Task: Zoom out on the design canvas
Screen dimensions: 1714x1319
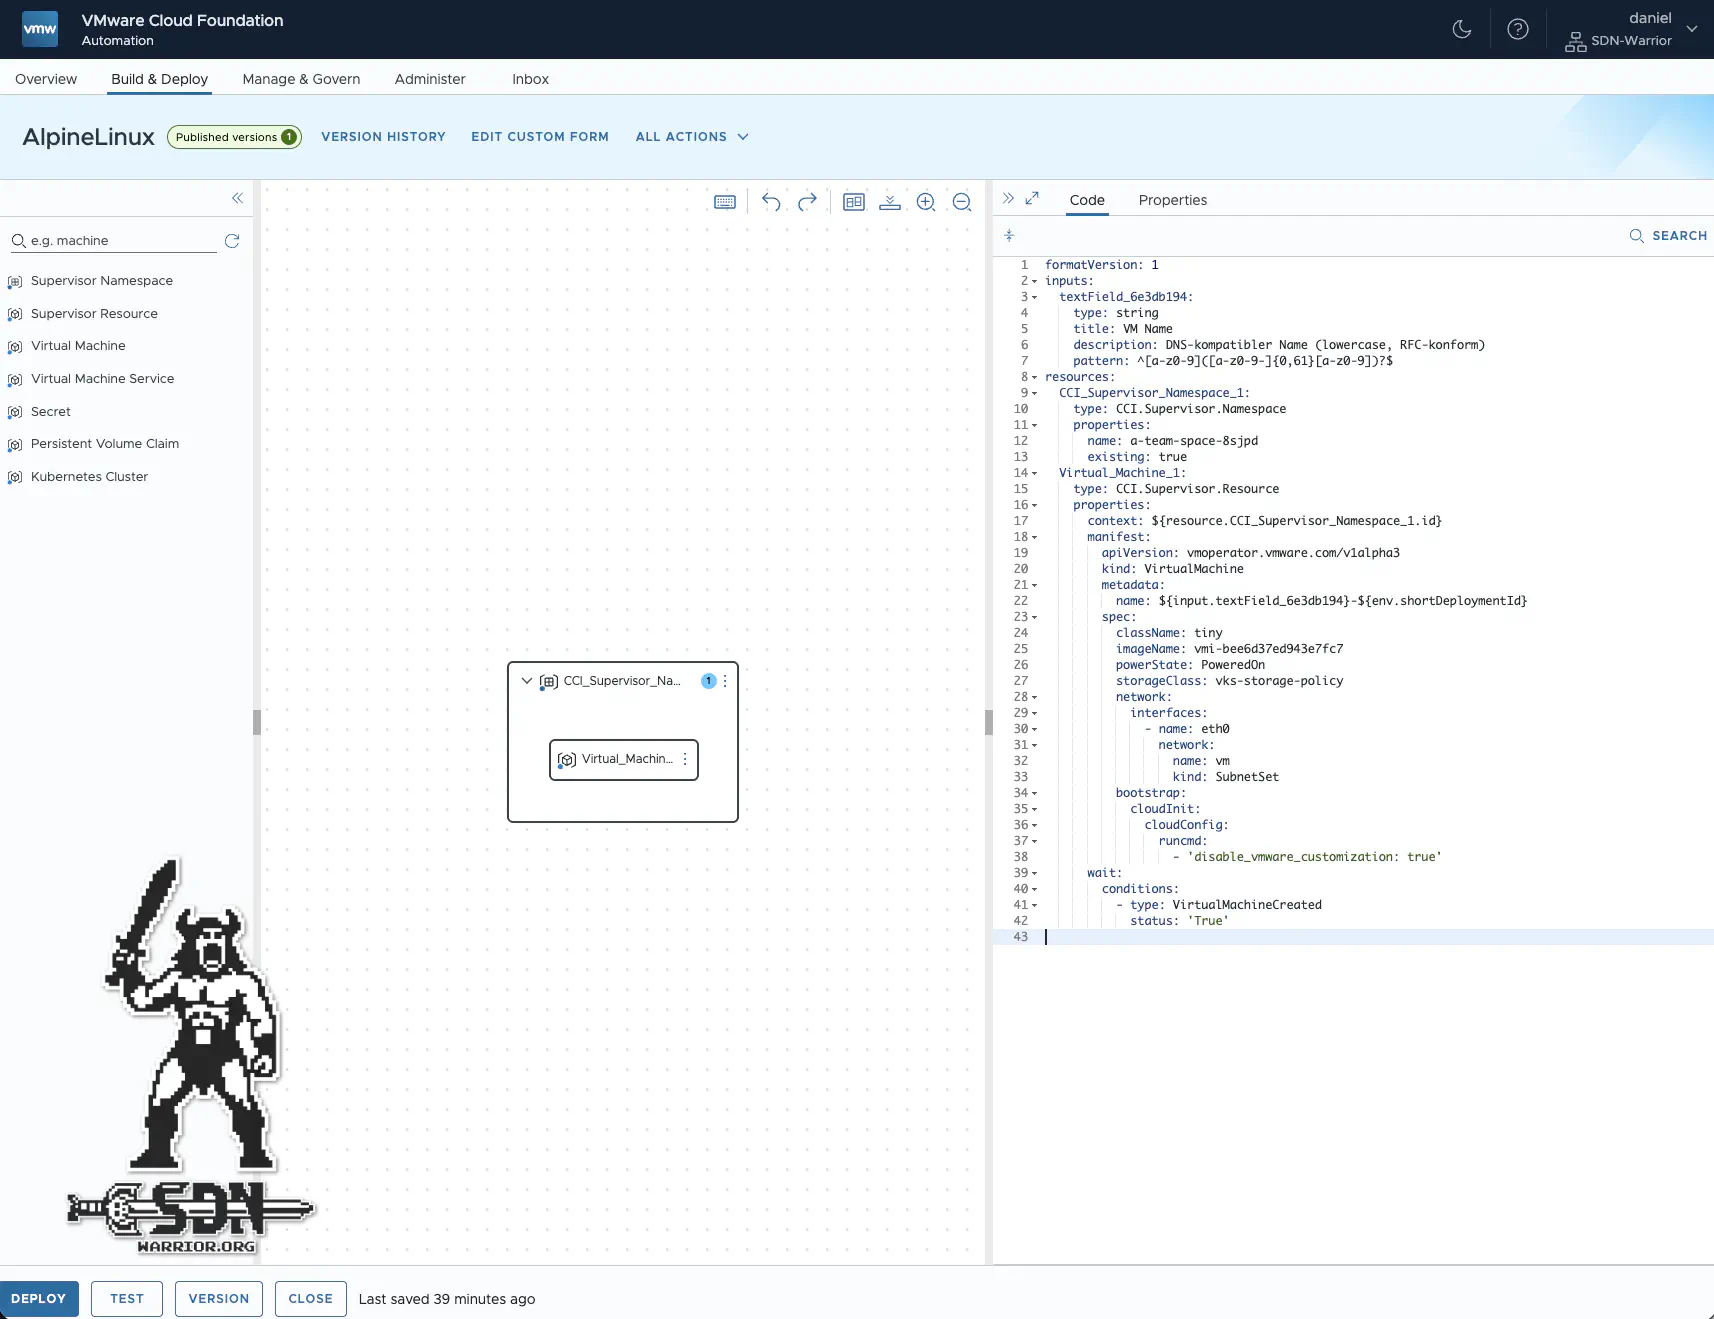Action: pyautogui.click(x=962, y=202)
